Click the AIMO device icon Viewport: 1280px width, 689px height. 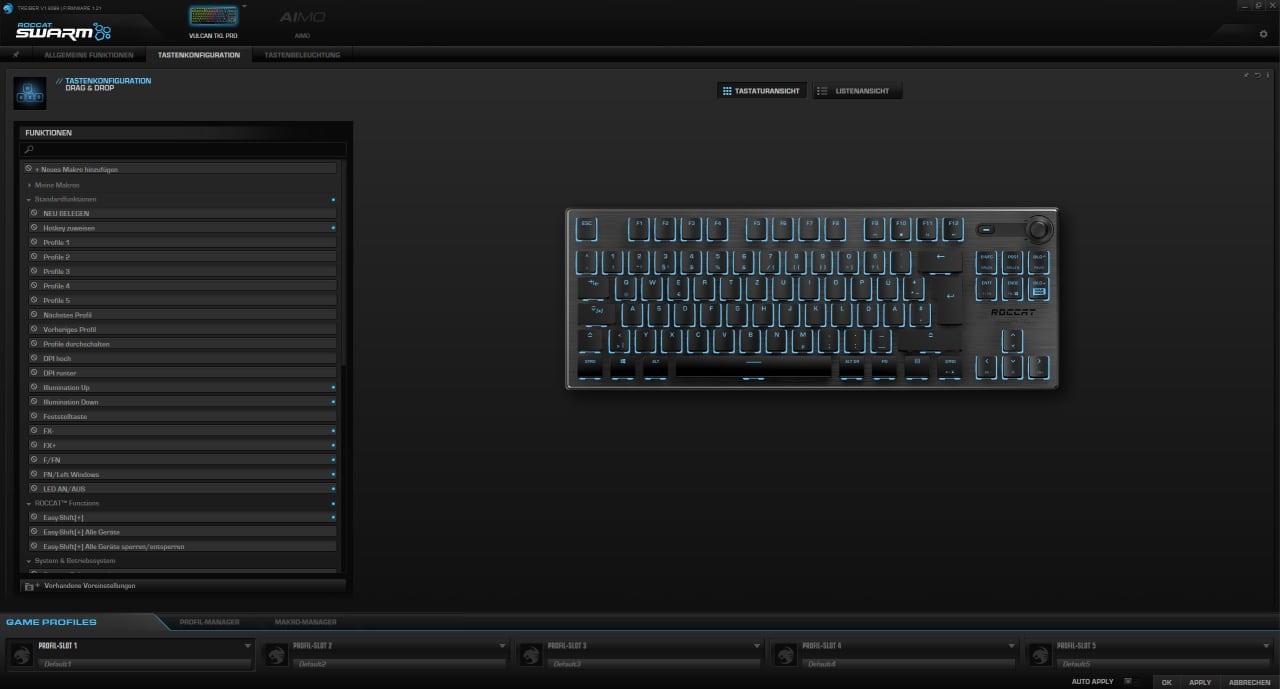tap(302, 18)
